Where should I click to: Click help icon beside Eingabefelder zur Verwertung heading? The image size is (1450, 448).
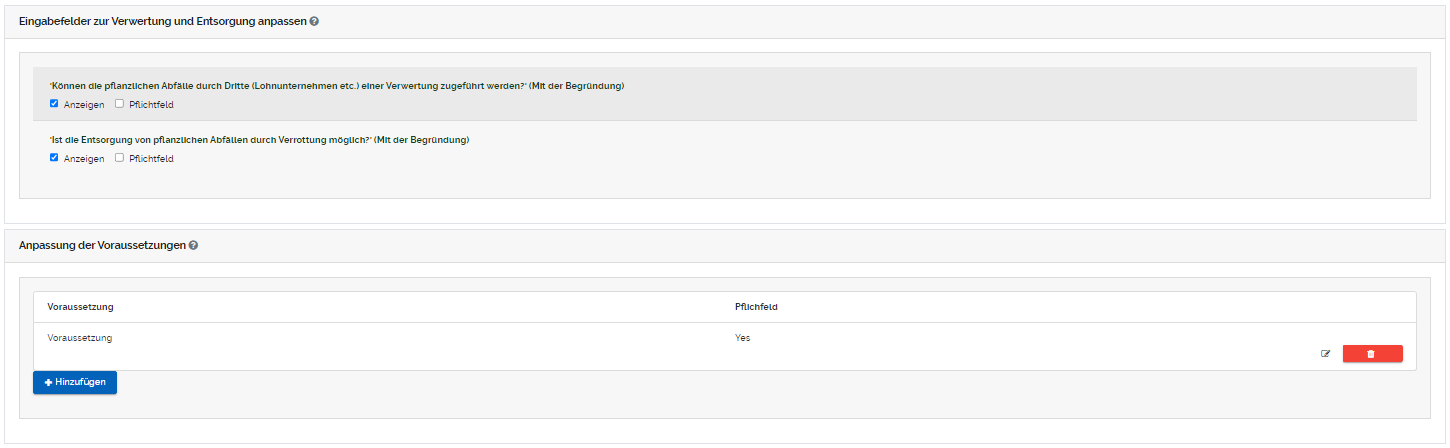(x=314, y=21)
